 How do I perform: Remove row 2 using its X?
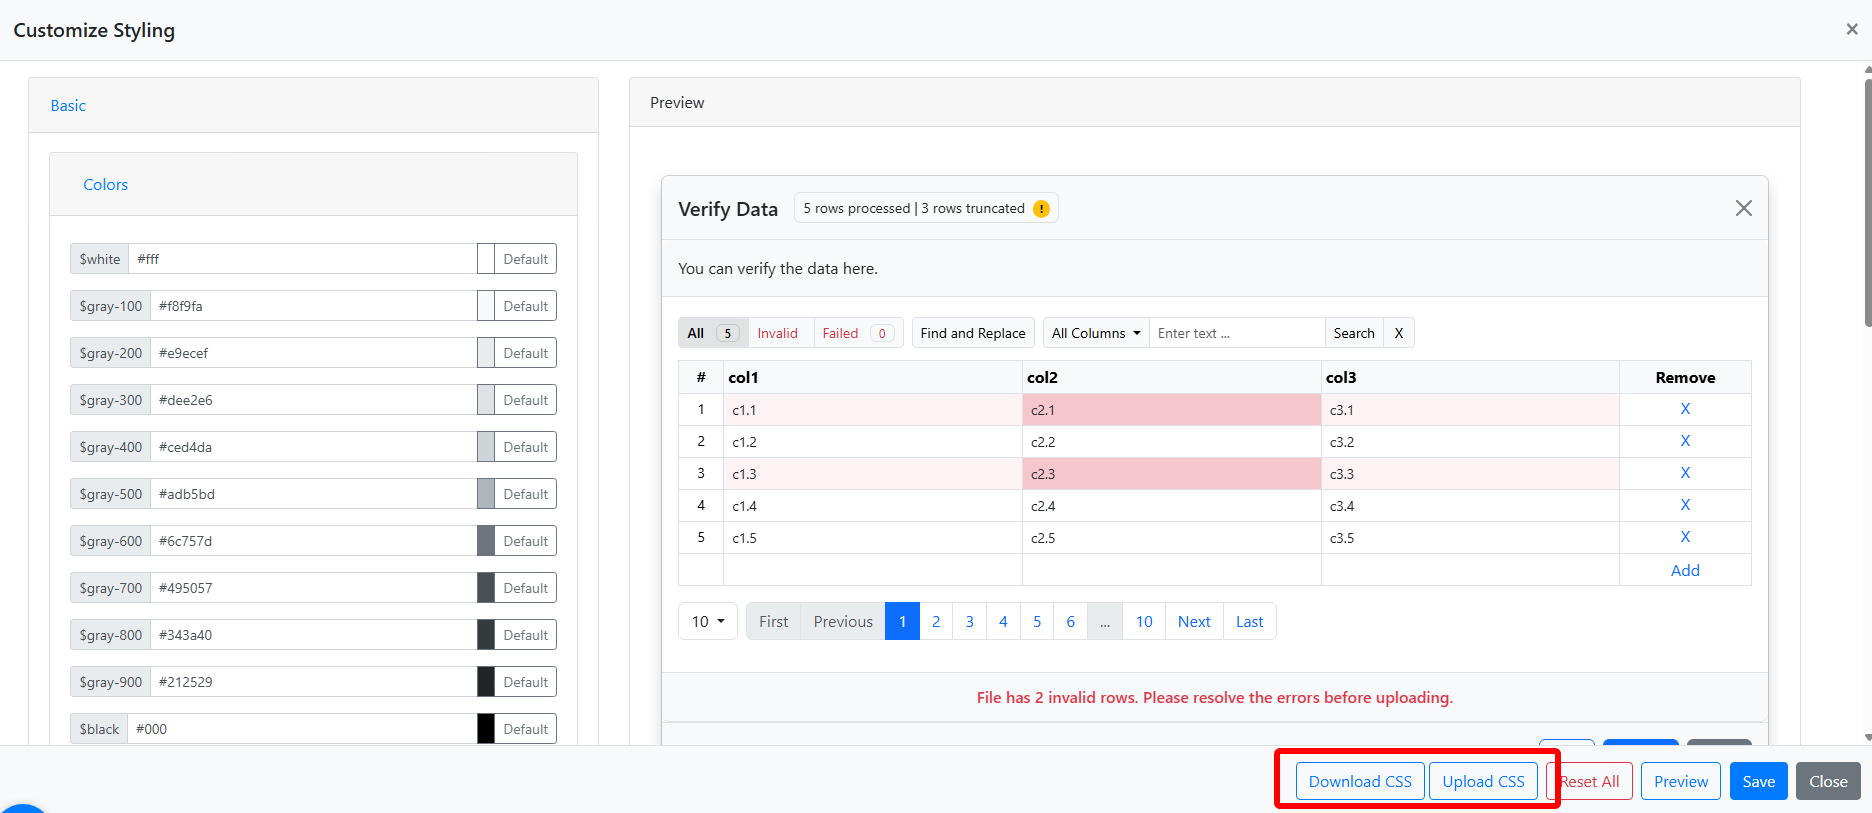coord(1685,441)
